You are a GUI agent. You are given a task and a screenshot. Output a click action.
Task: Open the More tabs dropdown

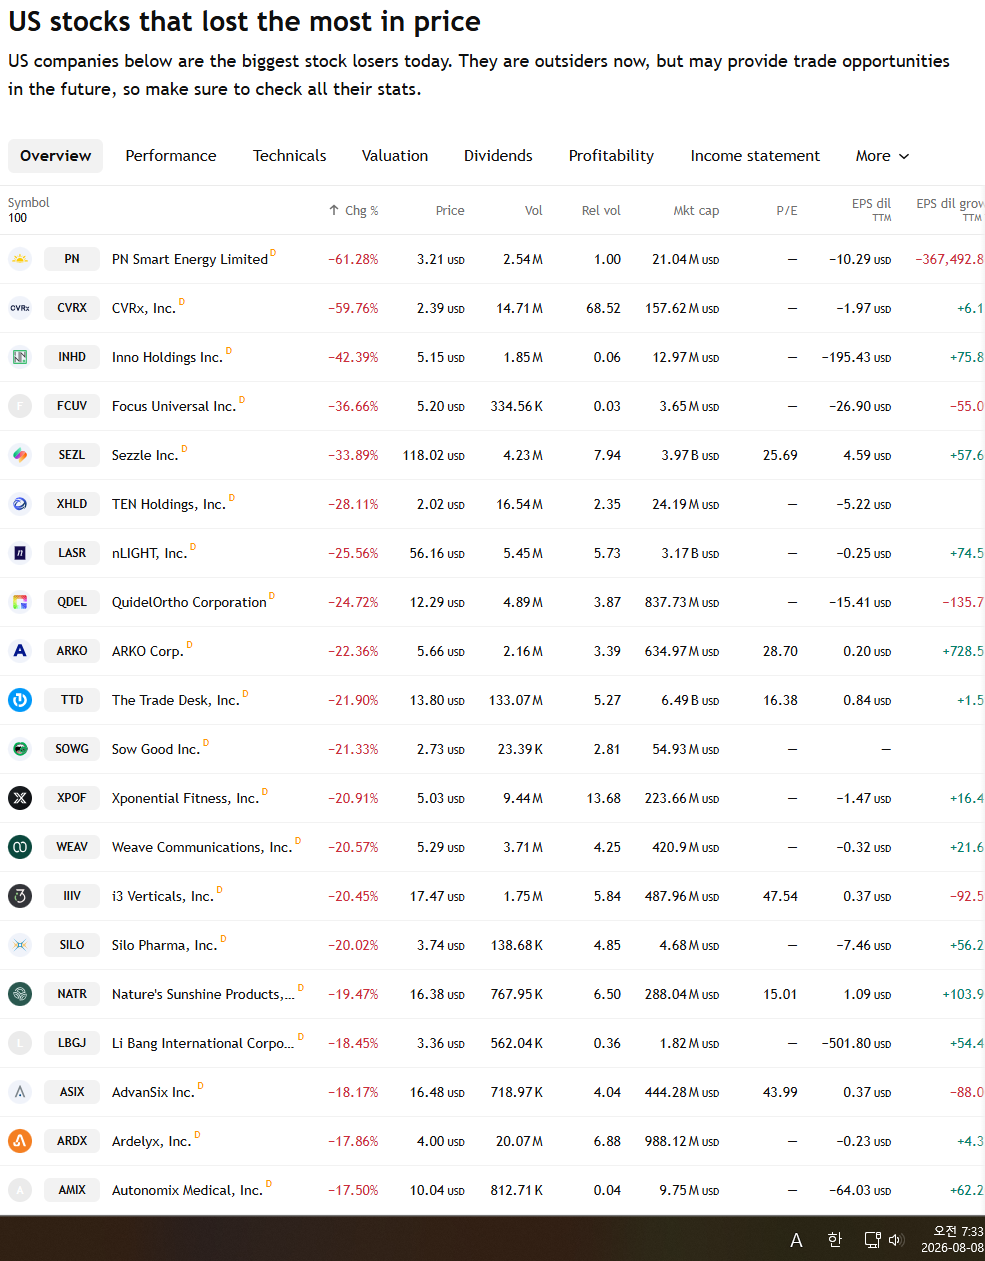tap(882, 156)
